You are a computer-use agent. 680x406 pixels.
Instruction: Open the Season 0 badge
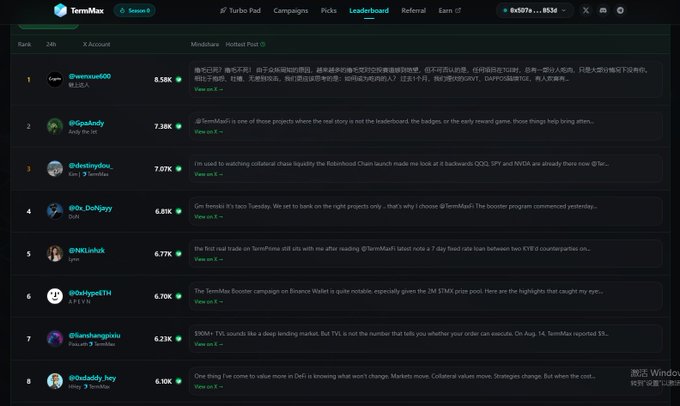click(x=134, y=10)
